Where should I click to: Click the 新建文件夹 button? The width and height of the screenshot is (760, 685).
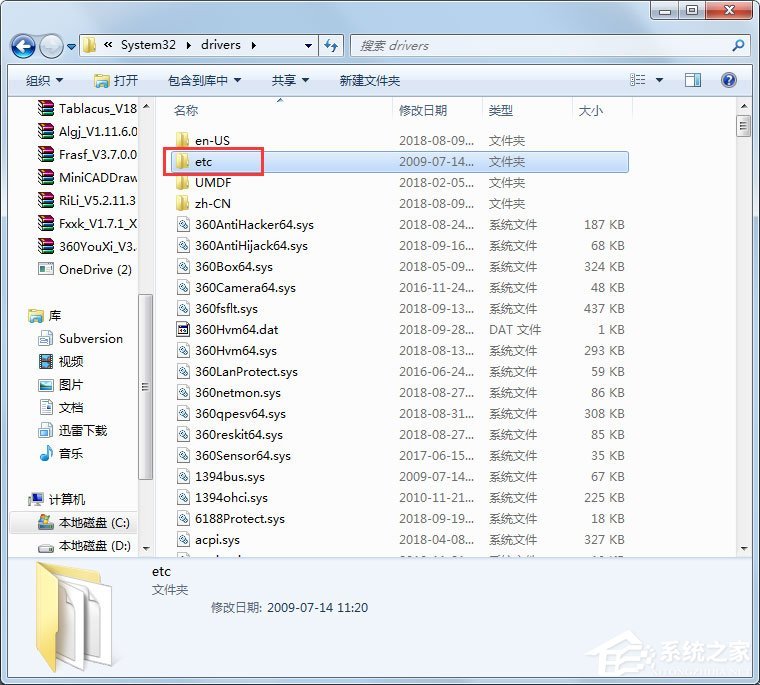pos(369,80)
